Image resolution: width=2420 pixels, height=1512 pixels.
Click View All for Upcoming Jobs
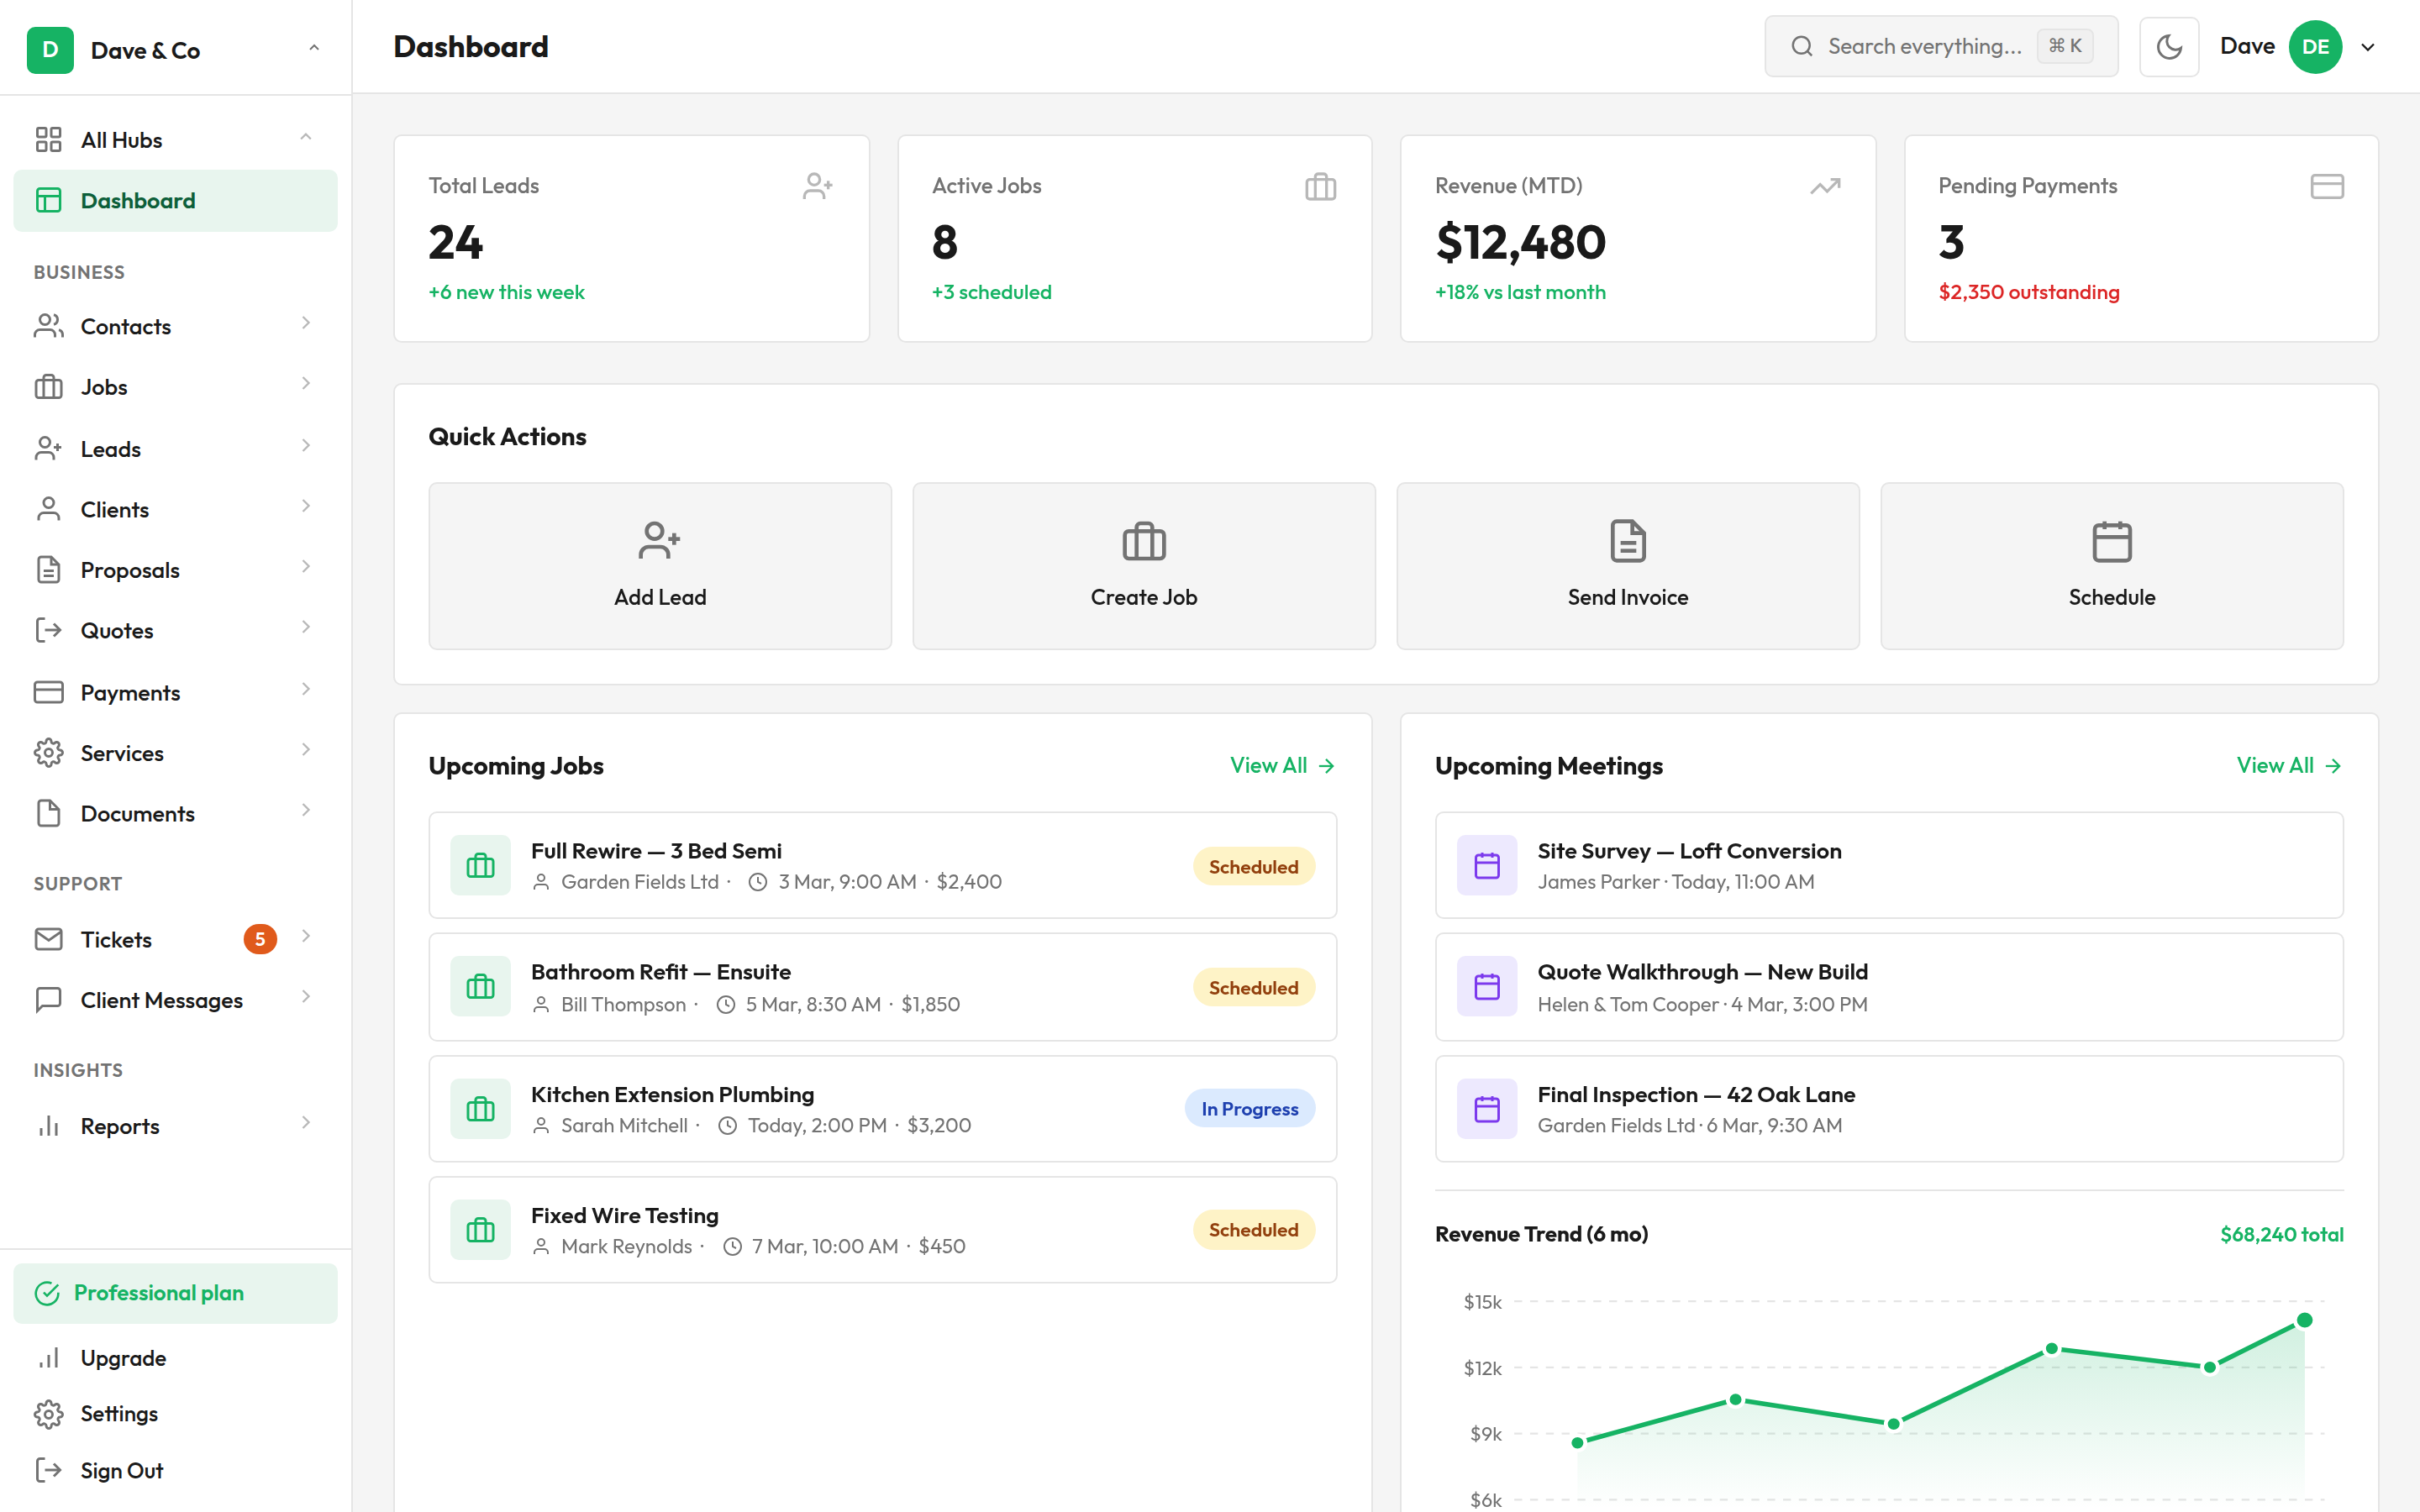1281,765
